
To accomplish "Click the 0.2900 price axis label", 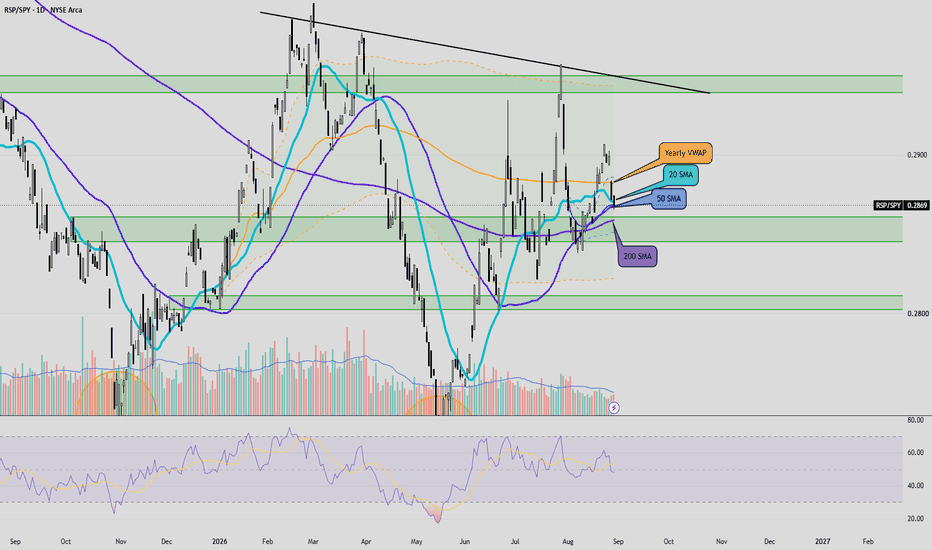I will click(917, 155).
